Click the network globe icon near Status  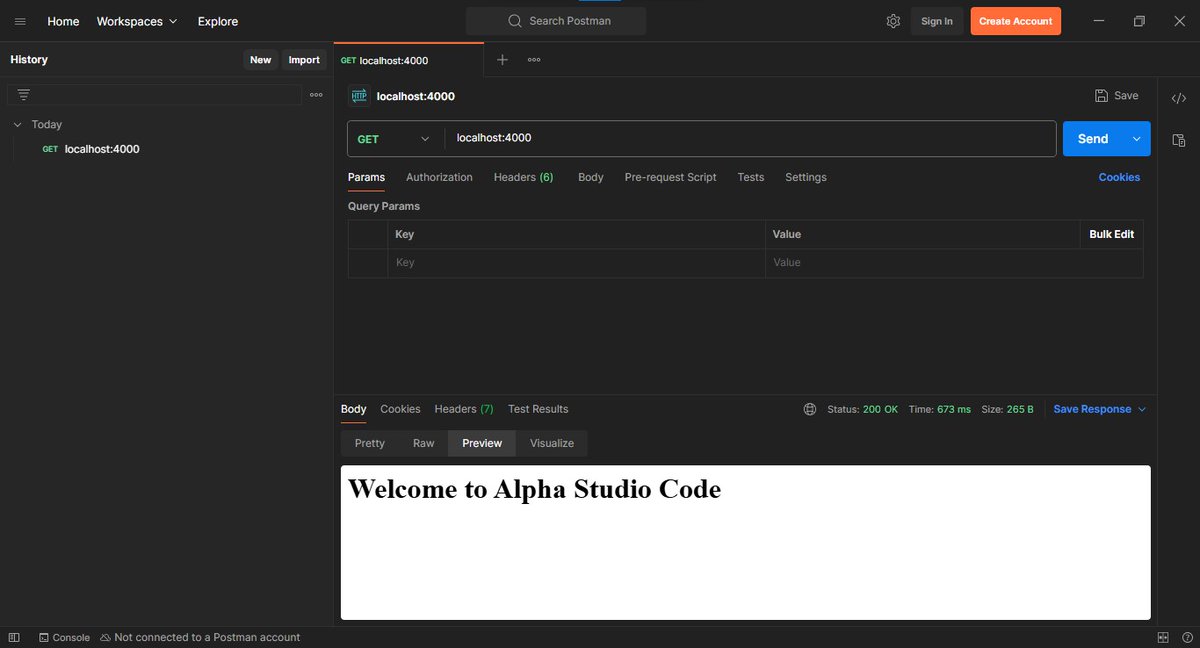point(810,409)
